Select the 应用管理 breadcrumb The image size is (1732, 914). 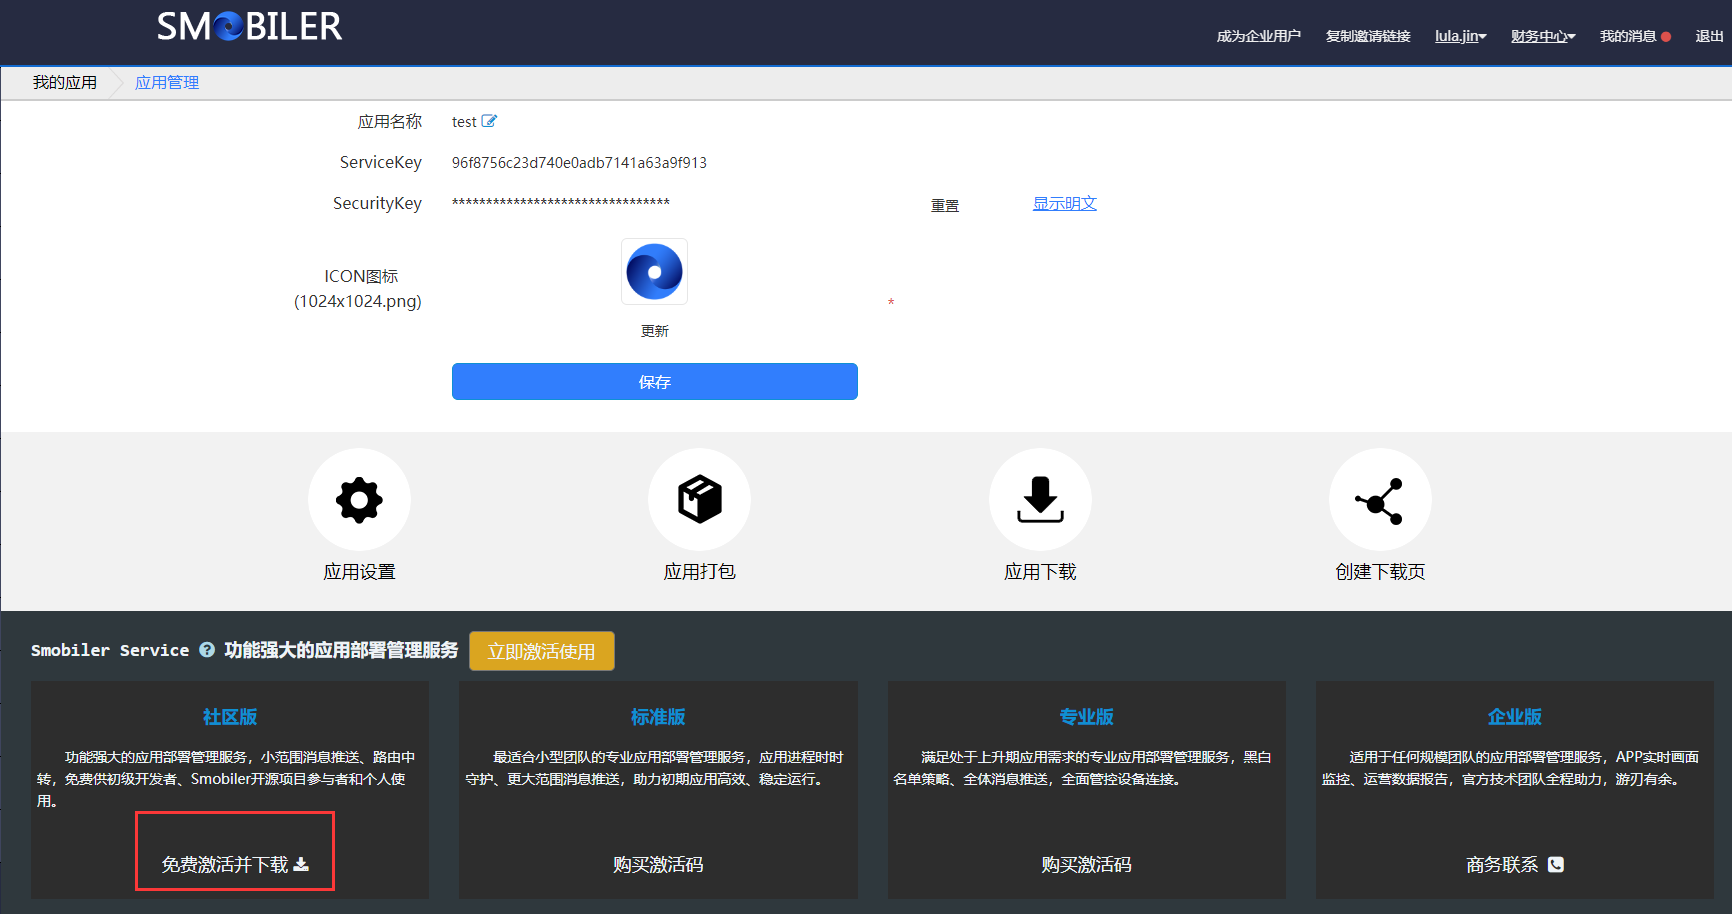[x=167, y=83]
